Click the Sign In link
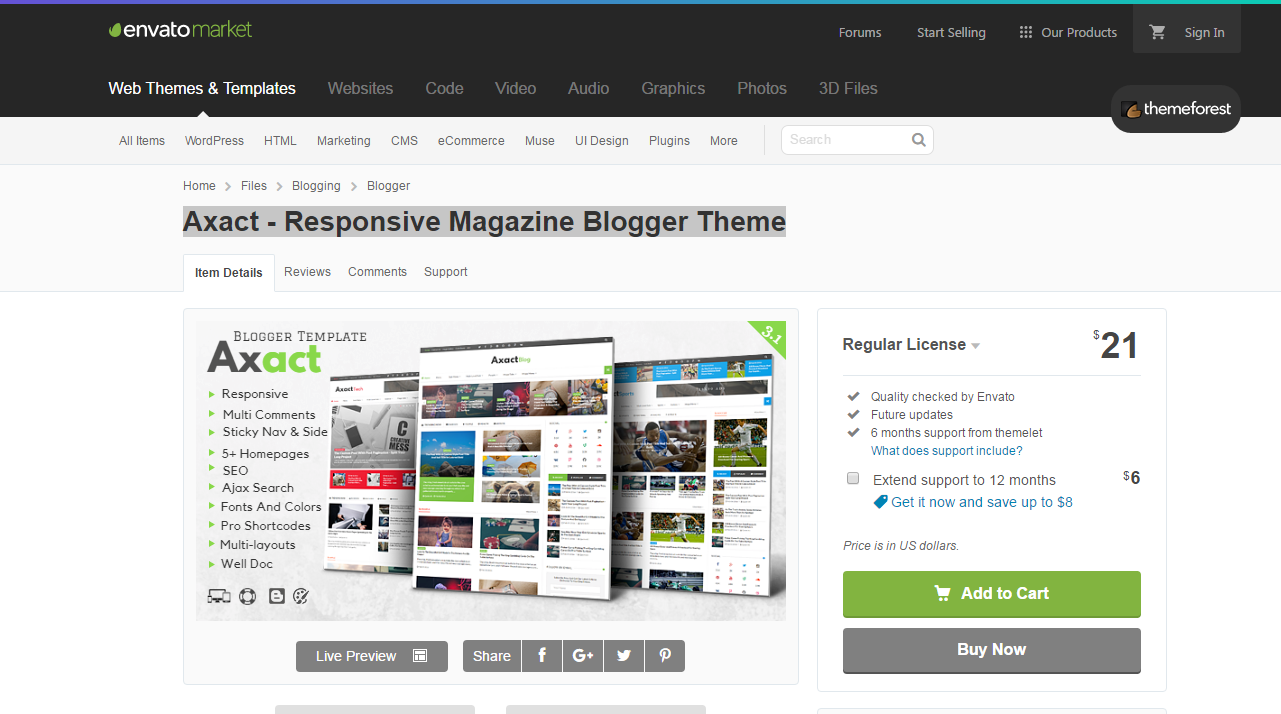1281x714 pixels. [x=1204, y=33]
